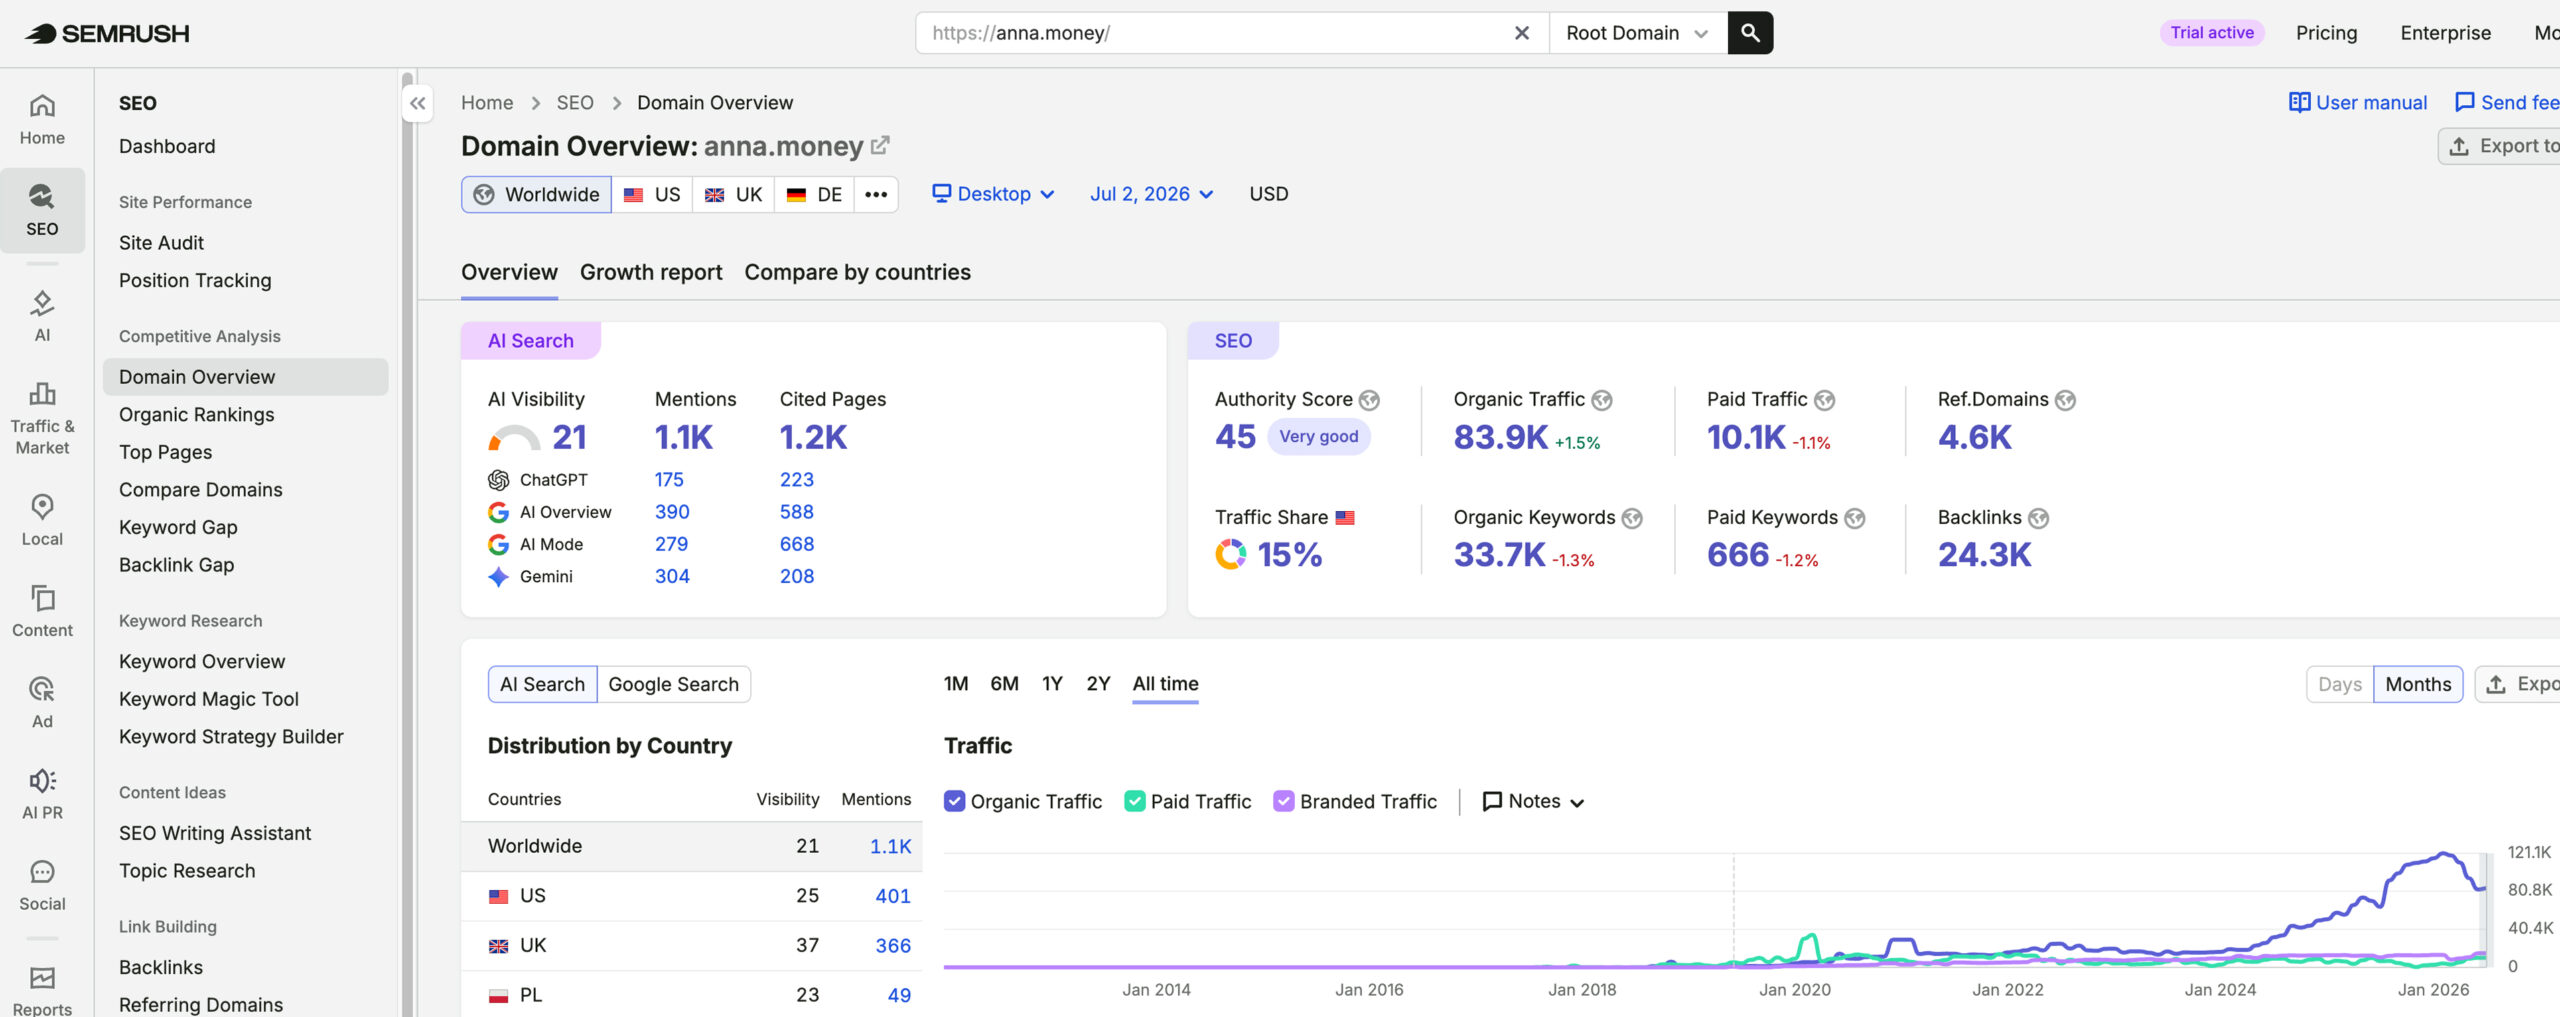Select Worldwide region filter
The image size is (2560, 1017).
click(537, 194)
